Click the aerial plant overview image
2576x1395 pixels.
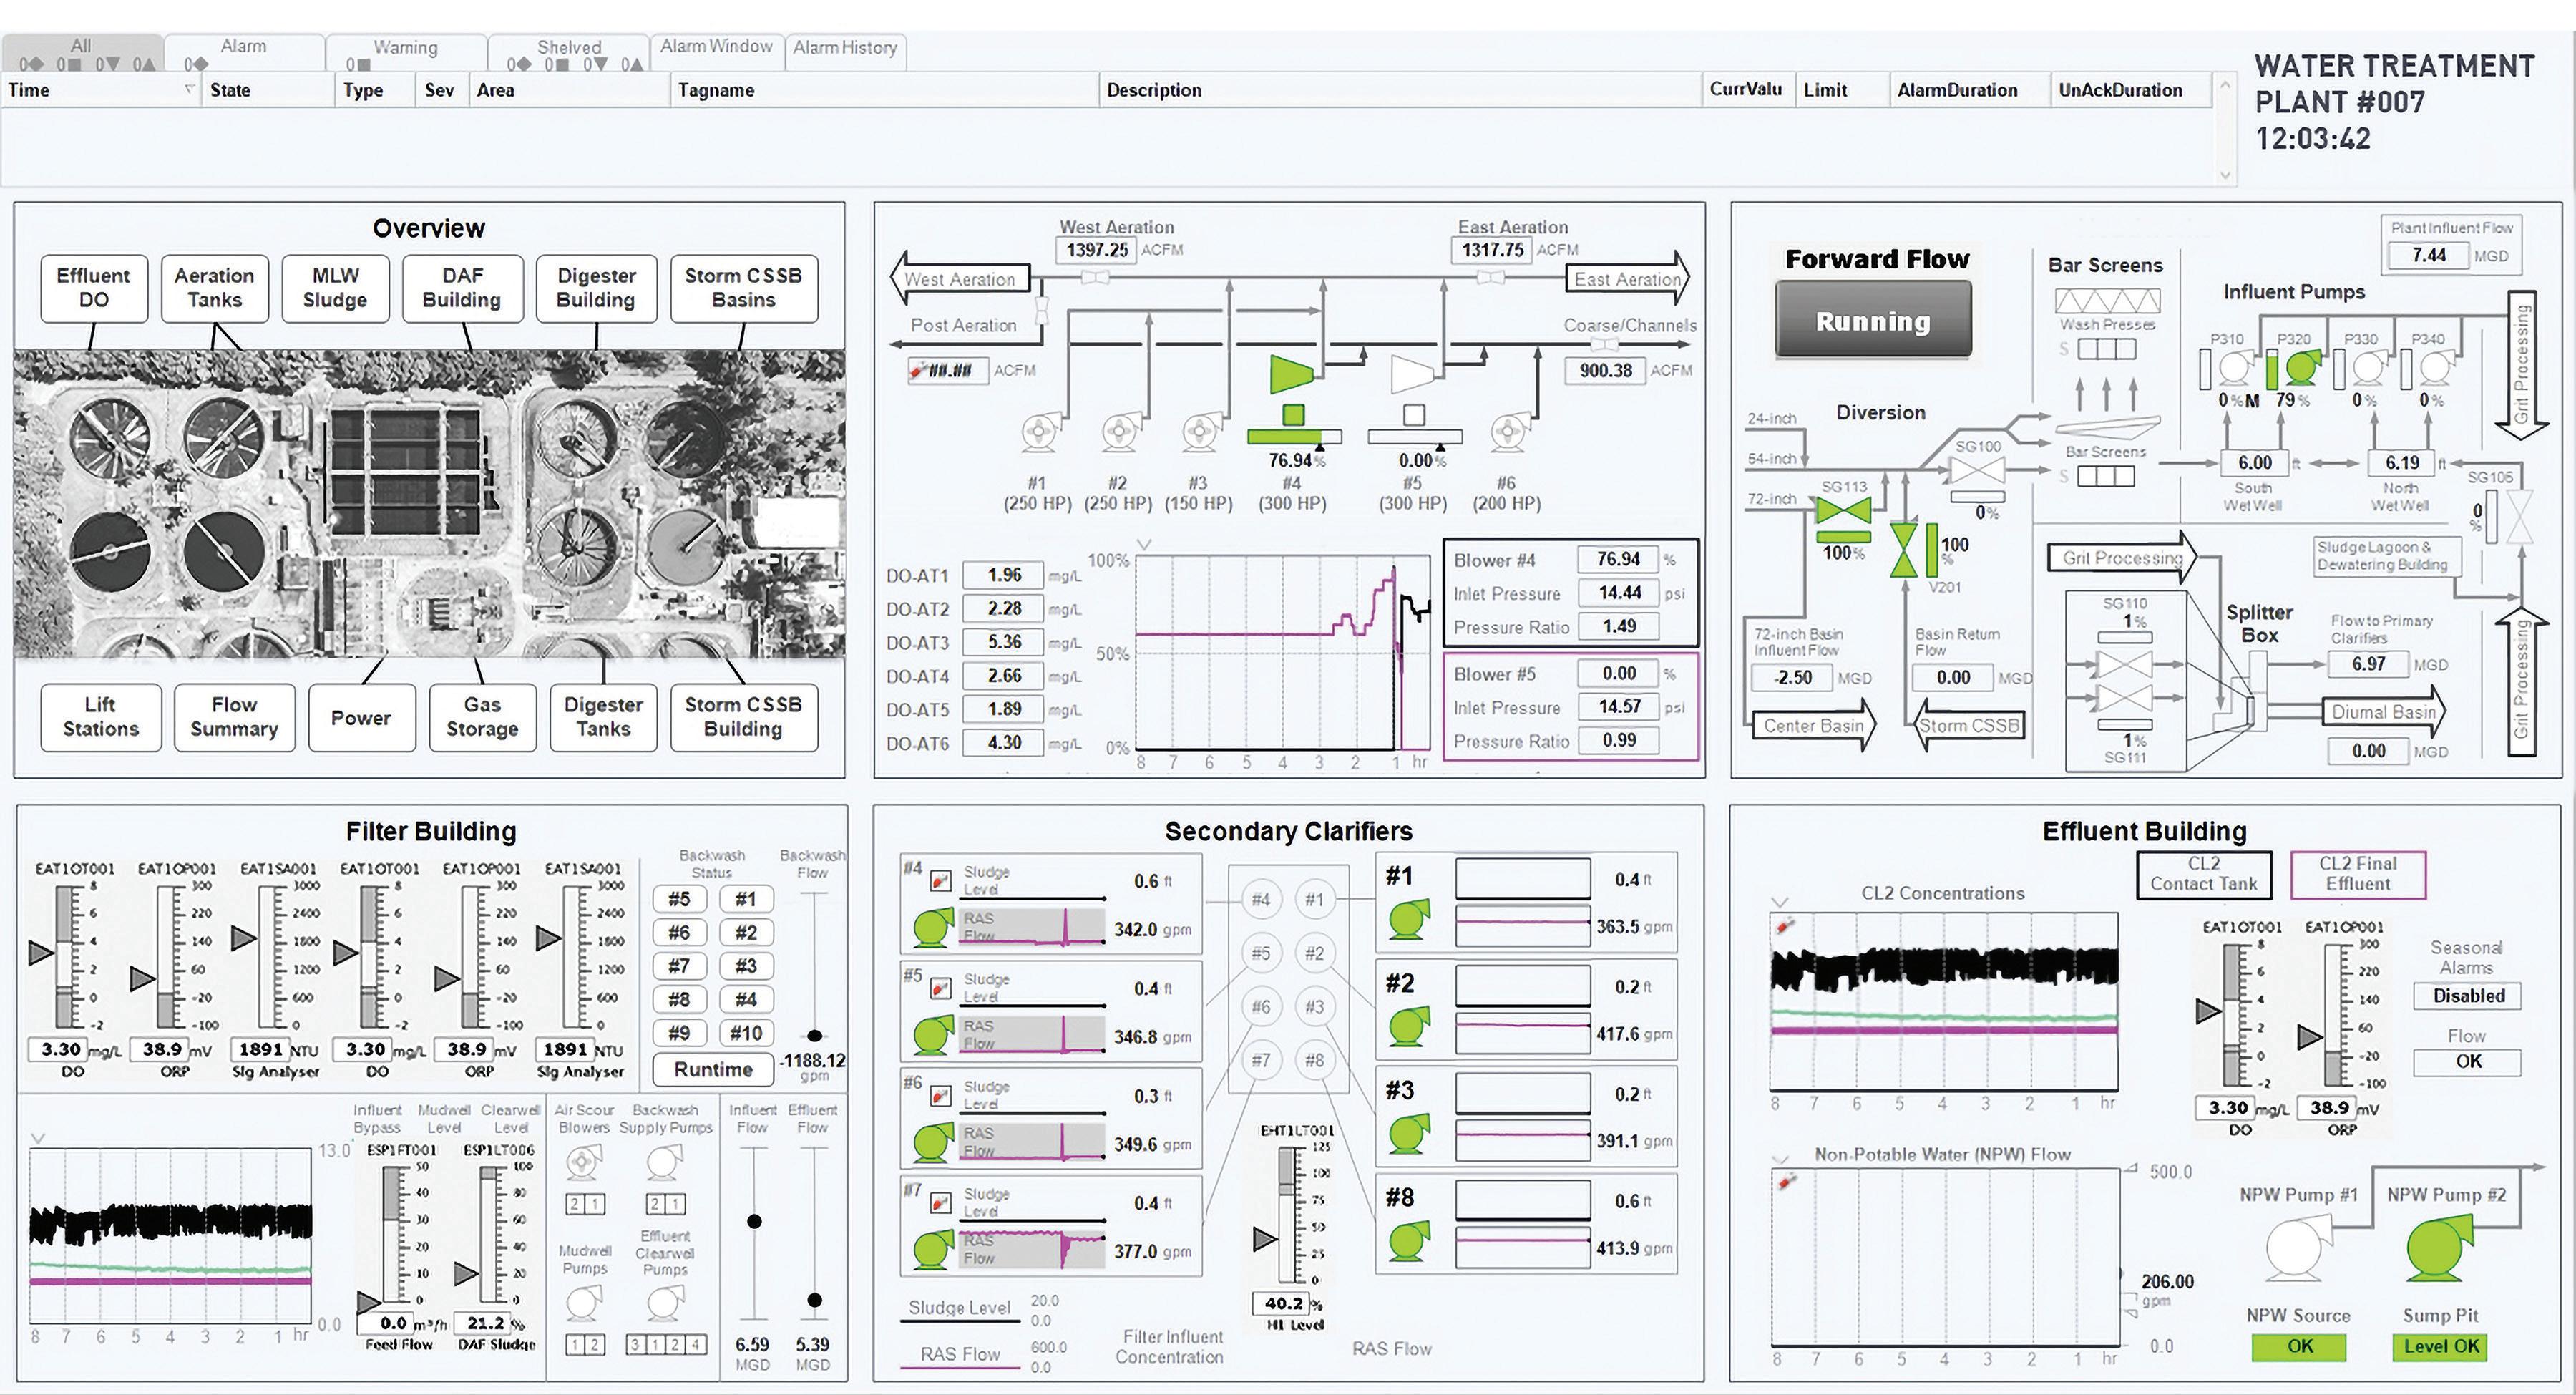click(x=429, y=503)
